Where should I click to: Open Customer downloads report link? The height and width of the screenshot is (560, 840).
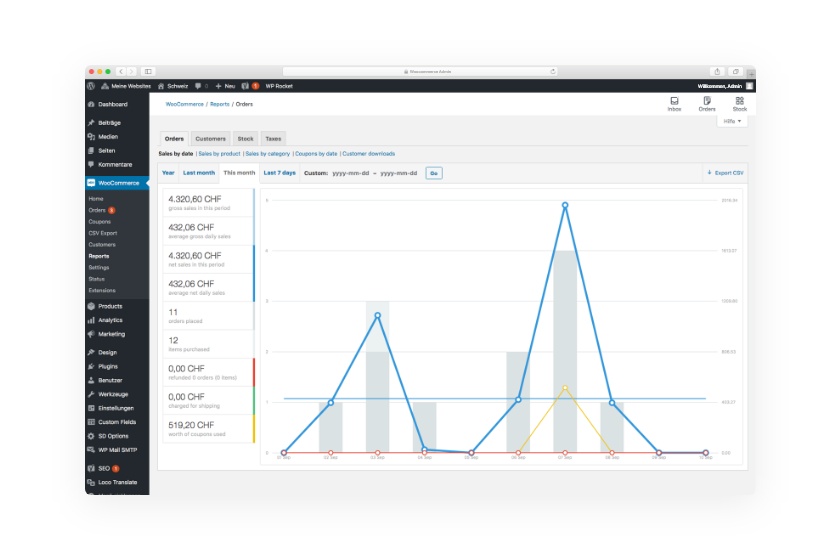pyautogui.click(x=369, y=154)
